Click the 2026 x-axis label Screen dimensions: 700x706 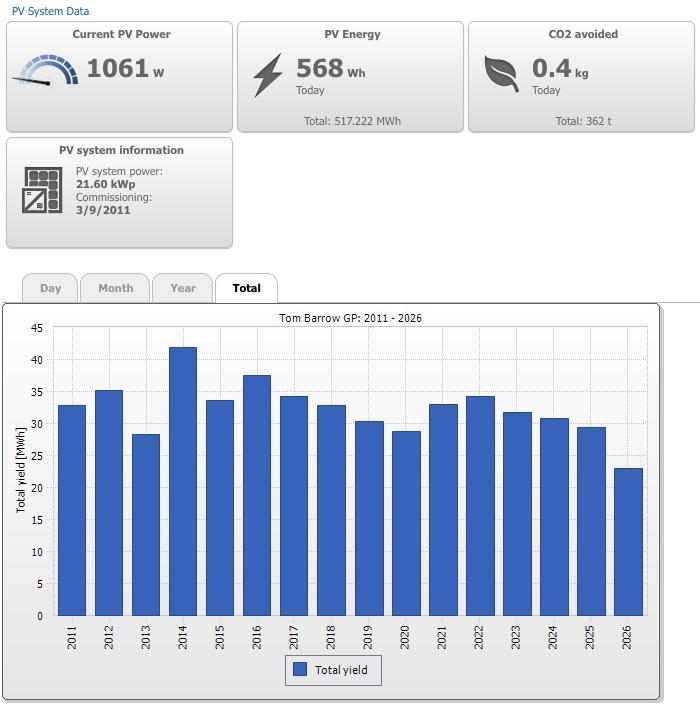pos(626,637)
